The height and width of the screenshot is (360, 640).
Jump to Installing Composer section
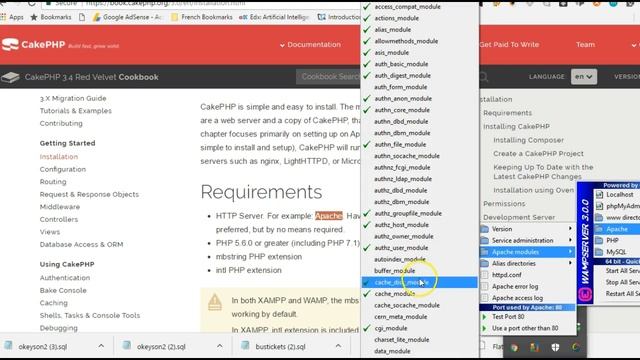tap(529, 140)
